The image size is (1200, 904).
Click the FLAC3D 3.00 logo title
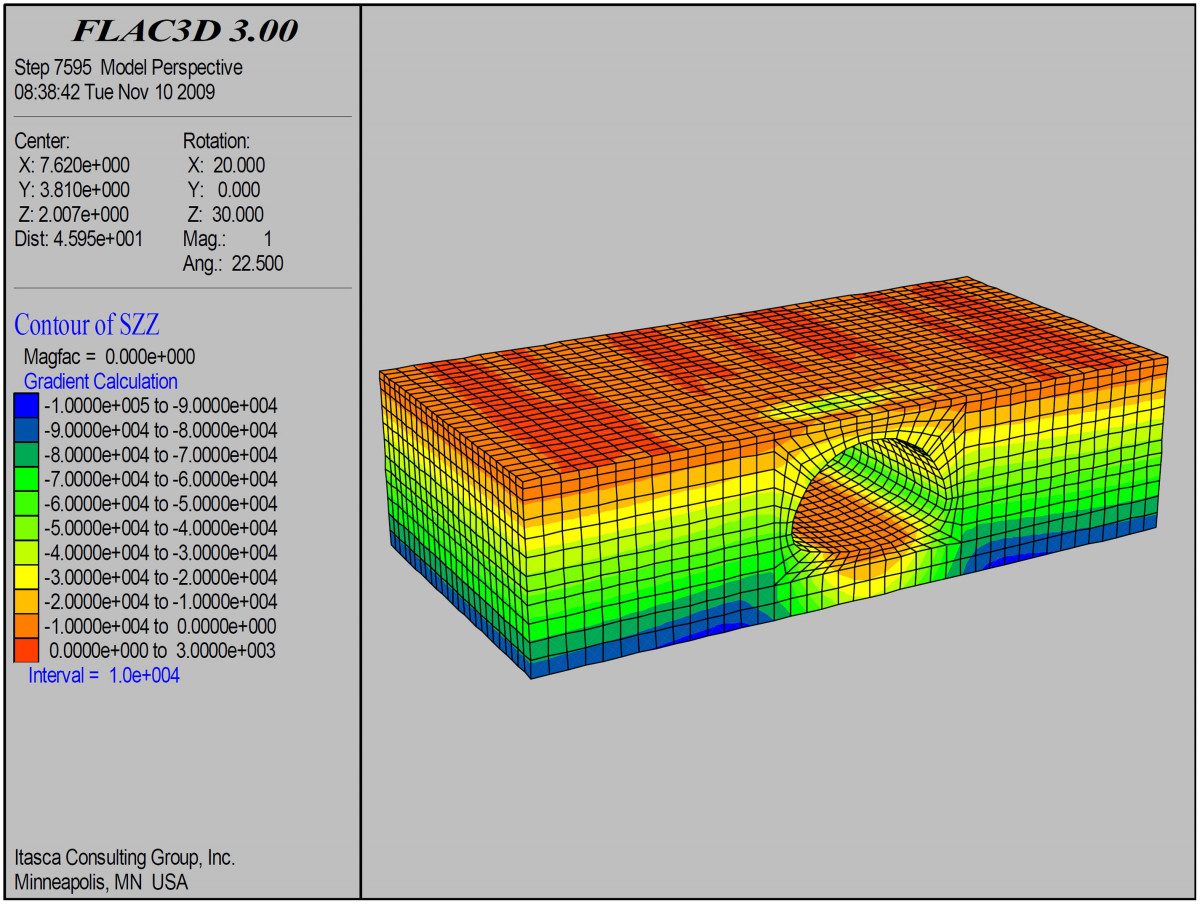click(186, 32)
